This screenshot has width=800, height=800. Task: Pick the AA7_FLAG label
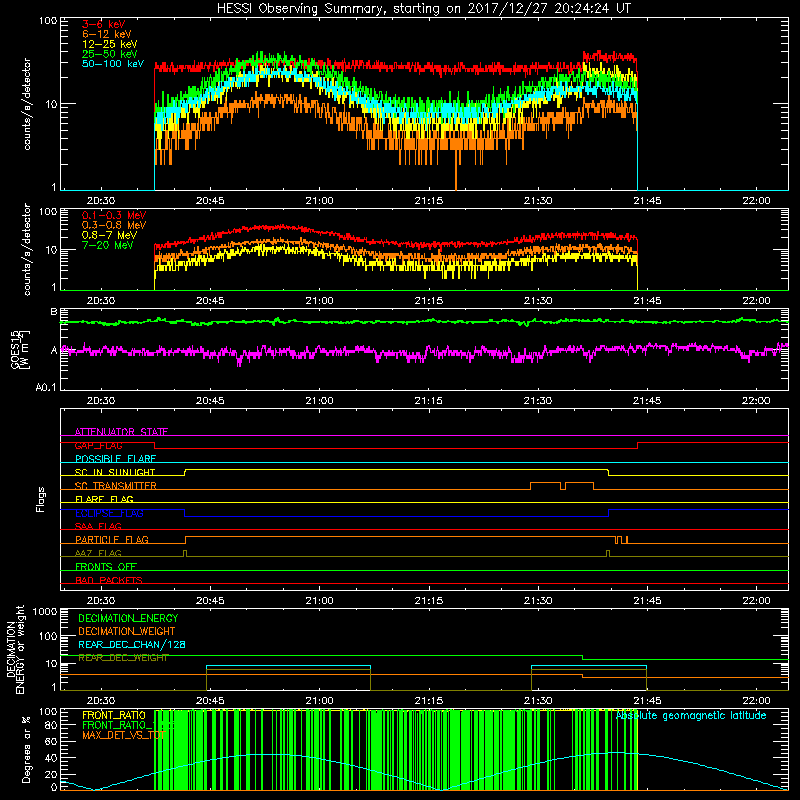(x=98, y=554)
